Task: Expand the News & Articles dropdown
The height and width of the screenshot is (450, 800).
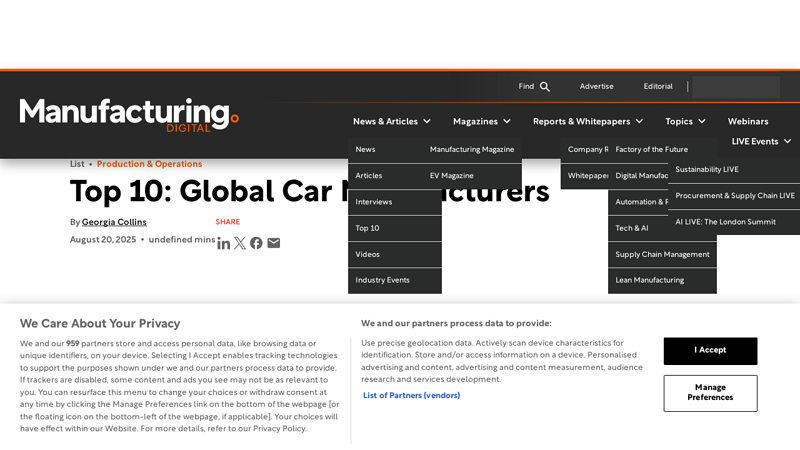Action: [392, 121]
